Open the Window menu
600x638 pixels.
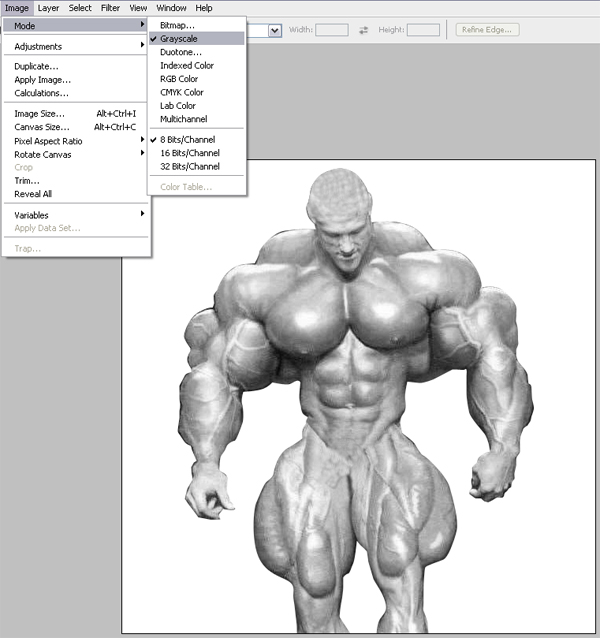171,8
